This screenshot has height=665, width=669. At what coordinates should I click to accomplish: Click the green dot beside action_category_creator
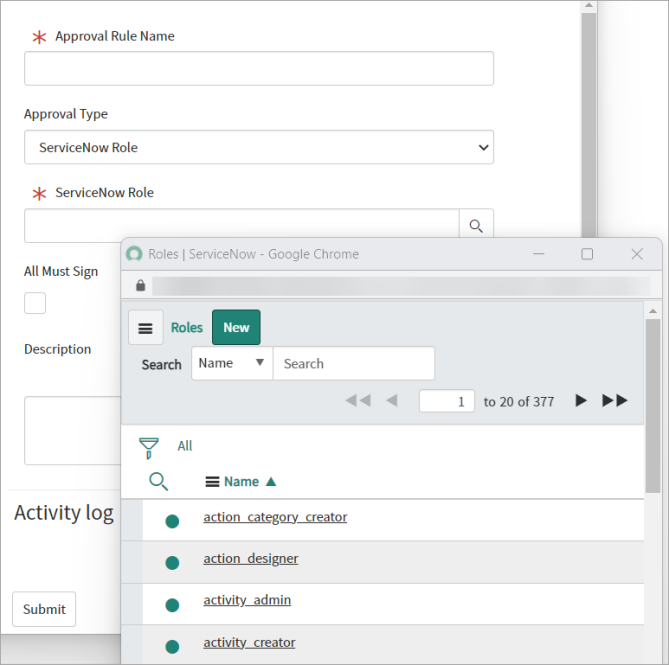(x=172, y=521)
